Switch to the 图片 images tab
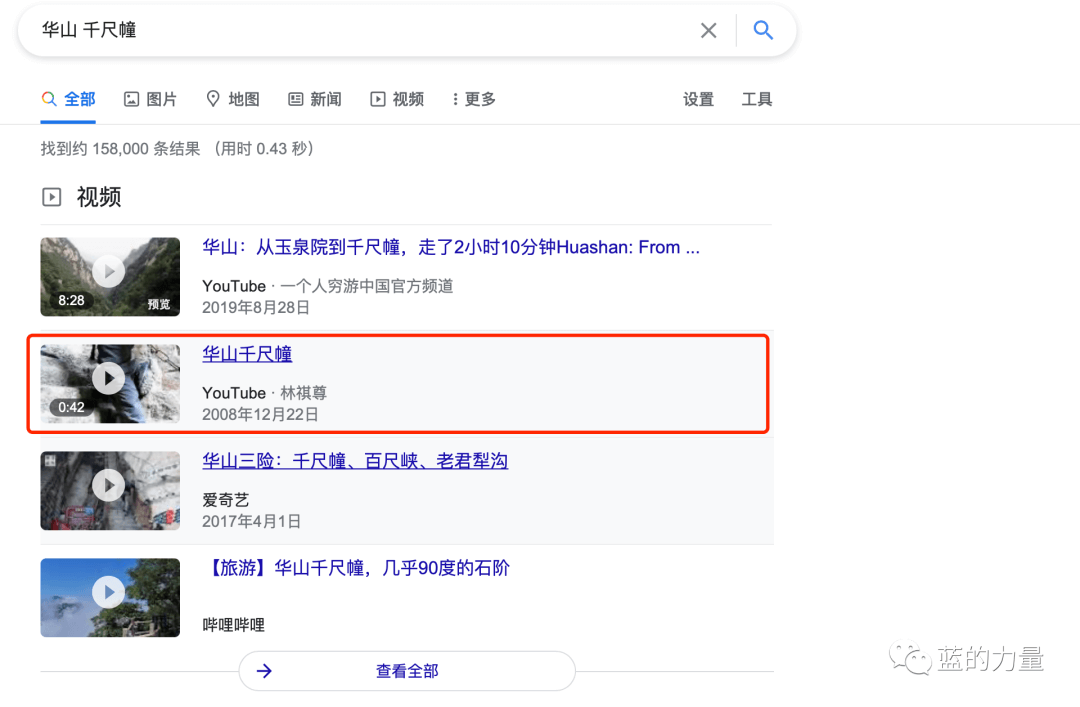Screen dimensions: 1080x707 [150, 99]
